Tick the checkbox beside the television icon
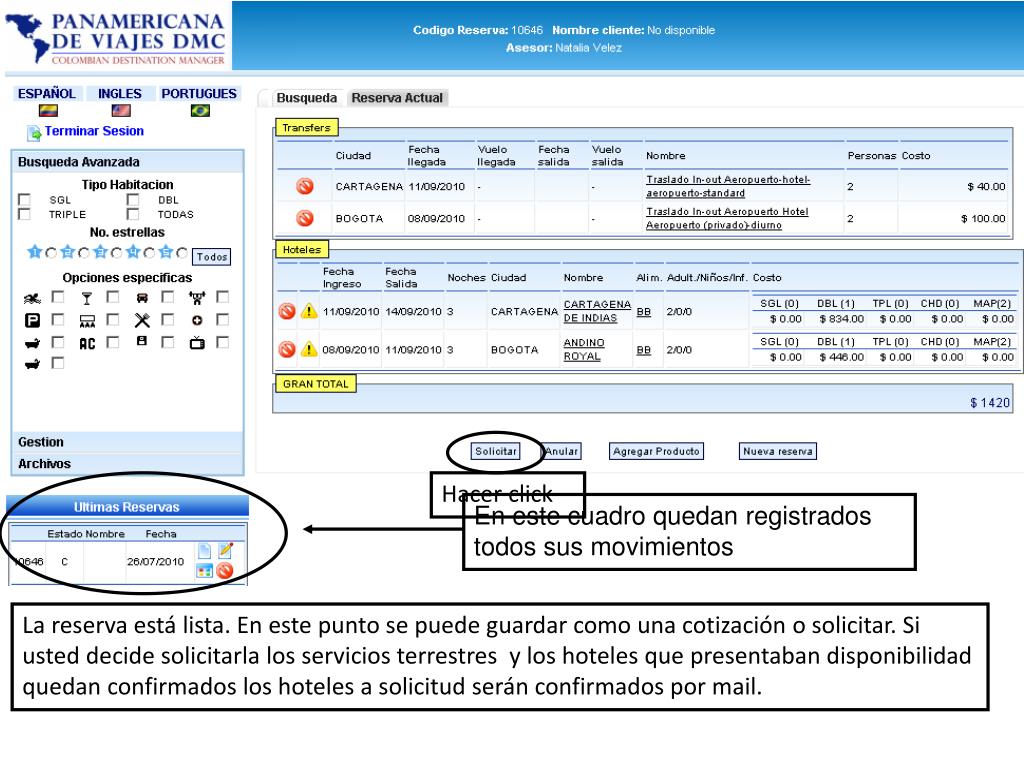Screen dimensions: 1024x768 click(223, 342)
